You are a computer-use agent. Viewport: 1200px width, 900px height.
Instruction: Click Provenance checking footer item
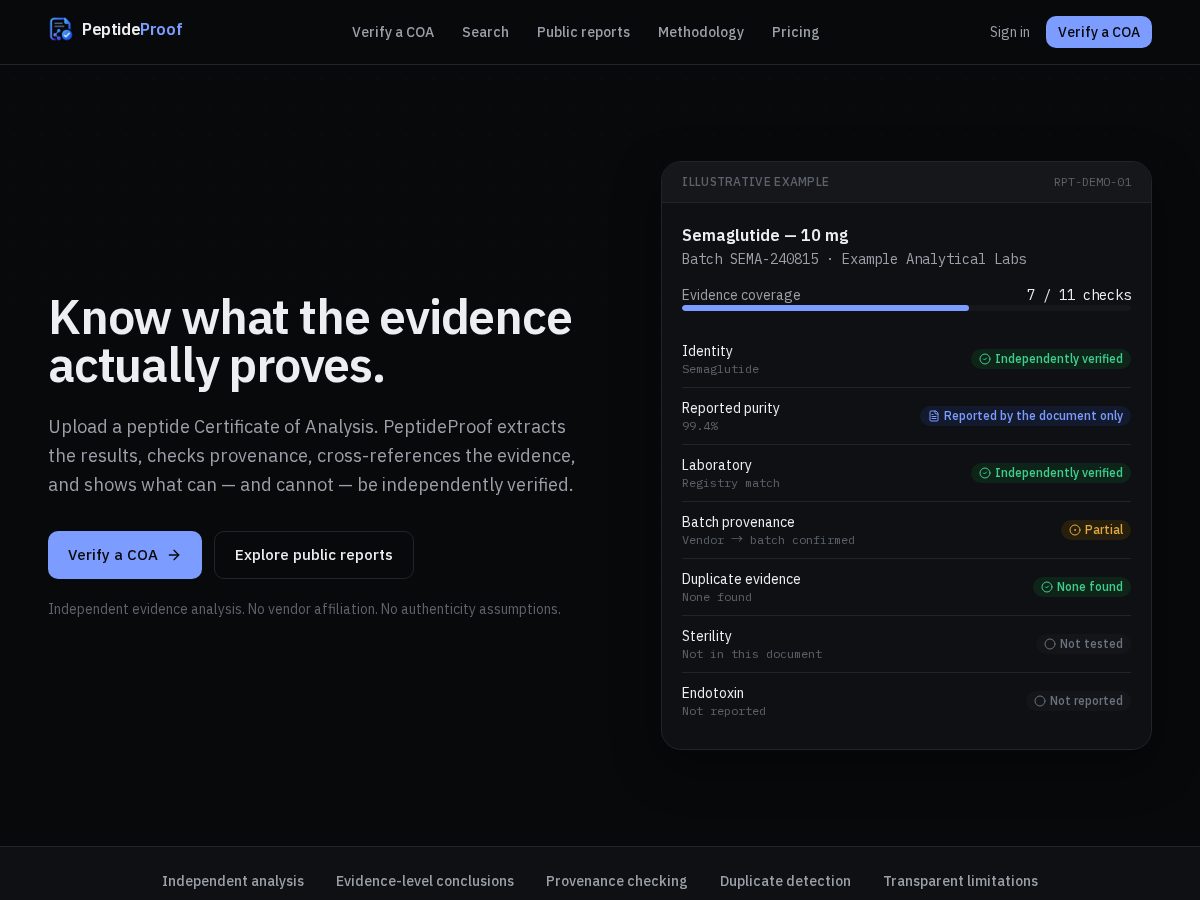click(617, 881)
